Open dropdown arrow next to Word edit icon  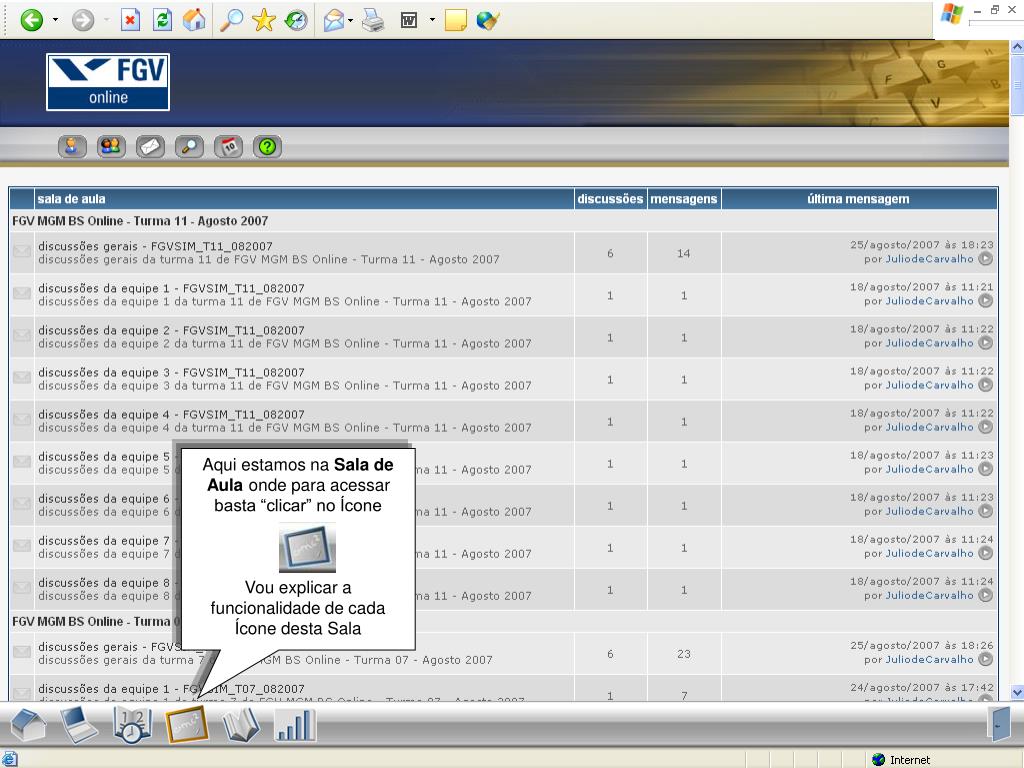tap(432, 20)
